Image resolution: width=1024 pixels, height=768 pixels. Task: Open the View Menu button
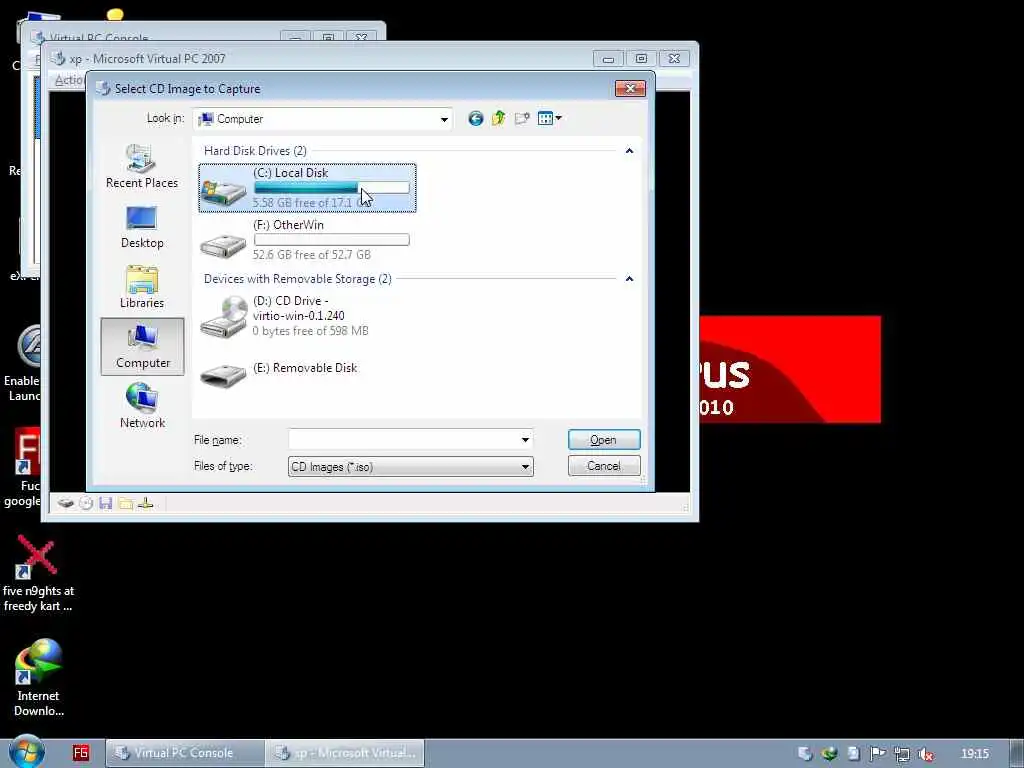pos(549,118)
